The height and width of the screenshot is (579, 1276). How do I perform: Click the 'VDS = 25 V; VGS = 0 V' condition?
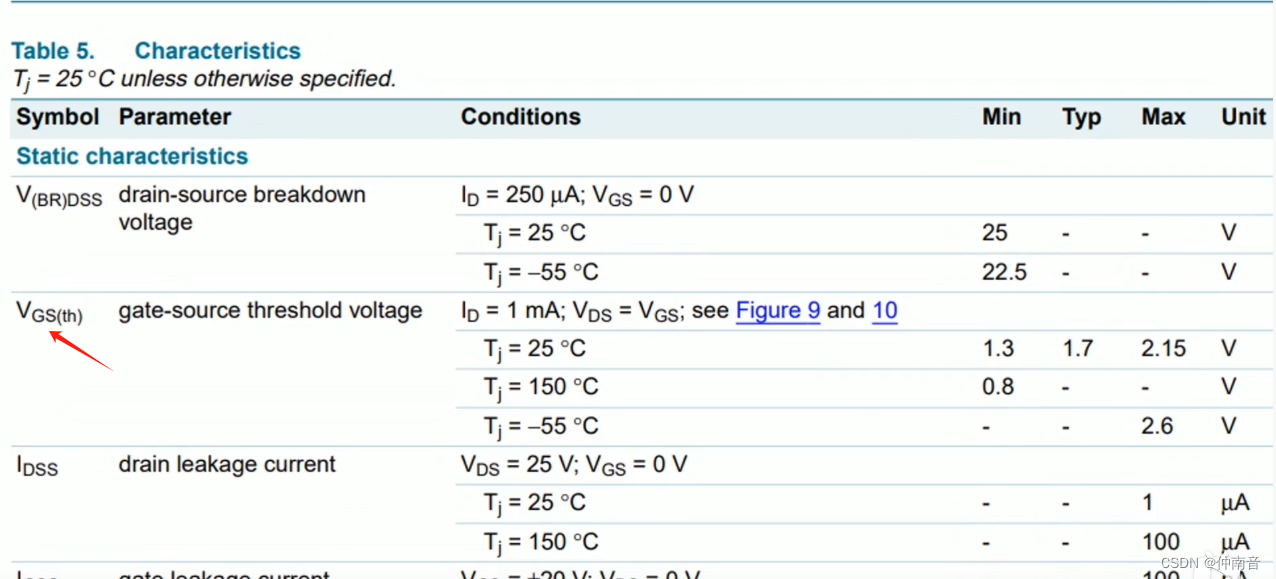[x=574, y=465]
